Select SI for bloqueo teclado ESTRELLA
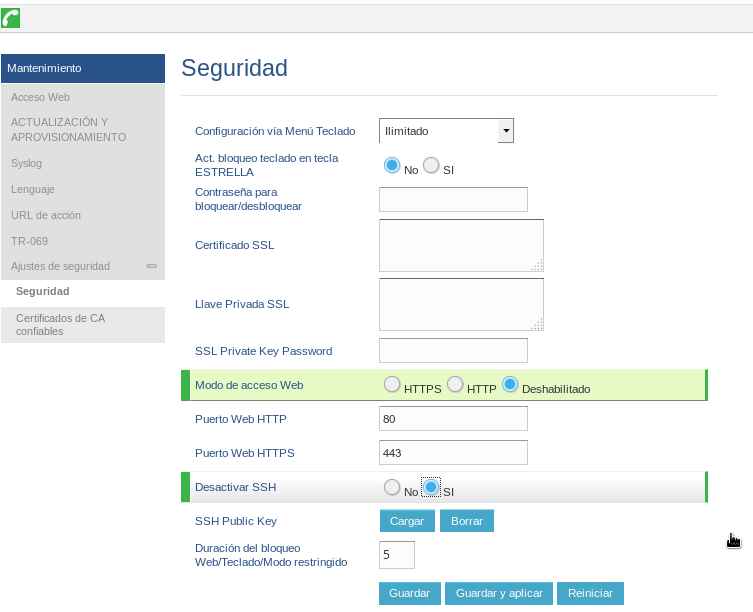753x612 pixels. (x=431, y=166)
